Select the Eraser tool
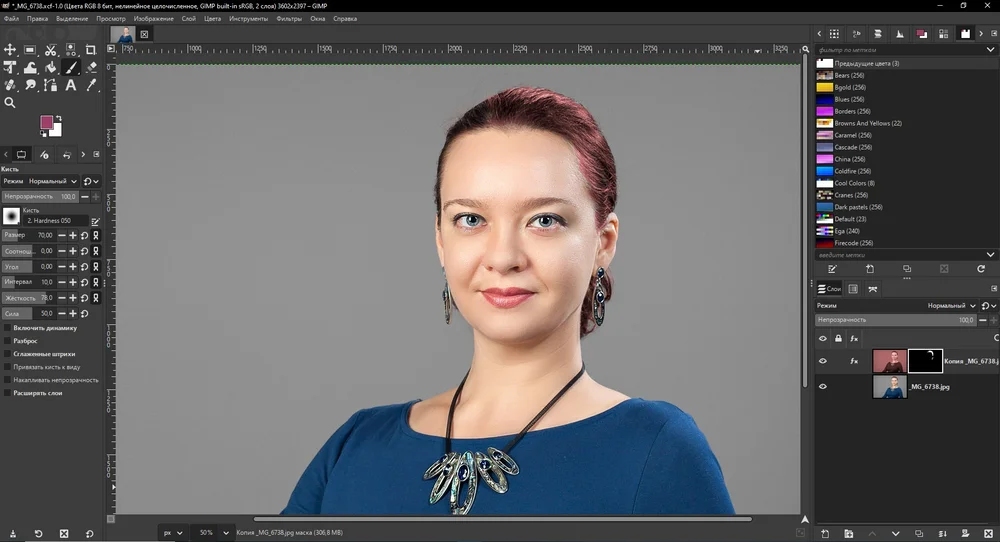The image size is (1000, 542). coord(91,68)
